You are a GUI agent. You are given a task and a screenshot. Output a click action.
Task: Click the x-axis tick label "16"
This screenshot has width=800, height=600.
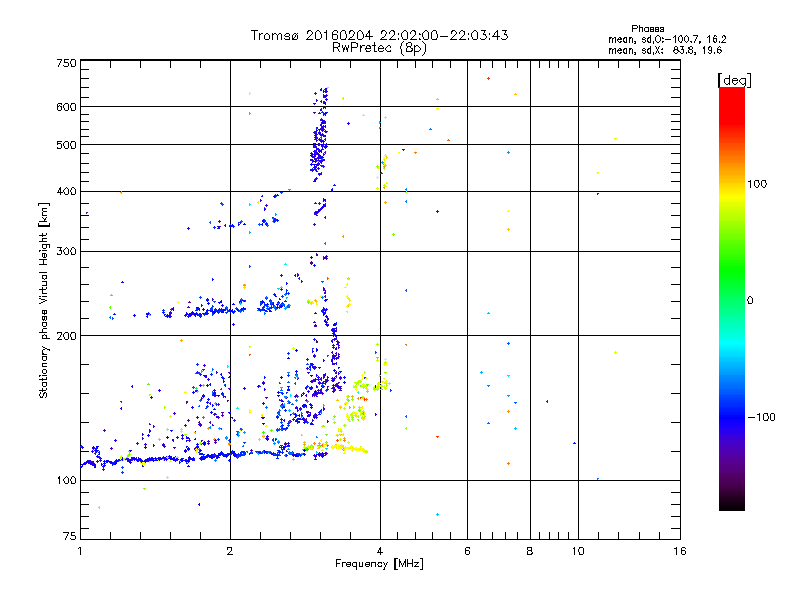[x=680, y=551]
